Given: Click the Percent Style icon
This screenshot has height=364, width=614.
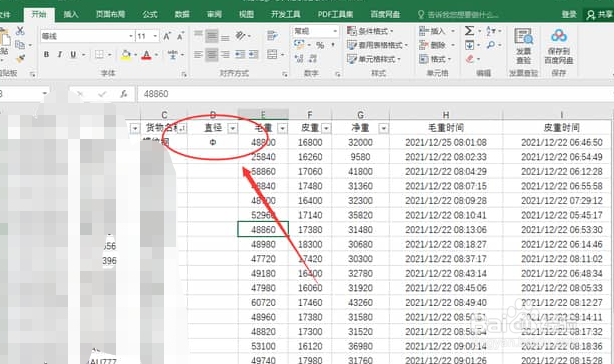Looking at the screenshot, I should [320, 45].
